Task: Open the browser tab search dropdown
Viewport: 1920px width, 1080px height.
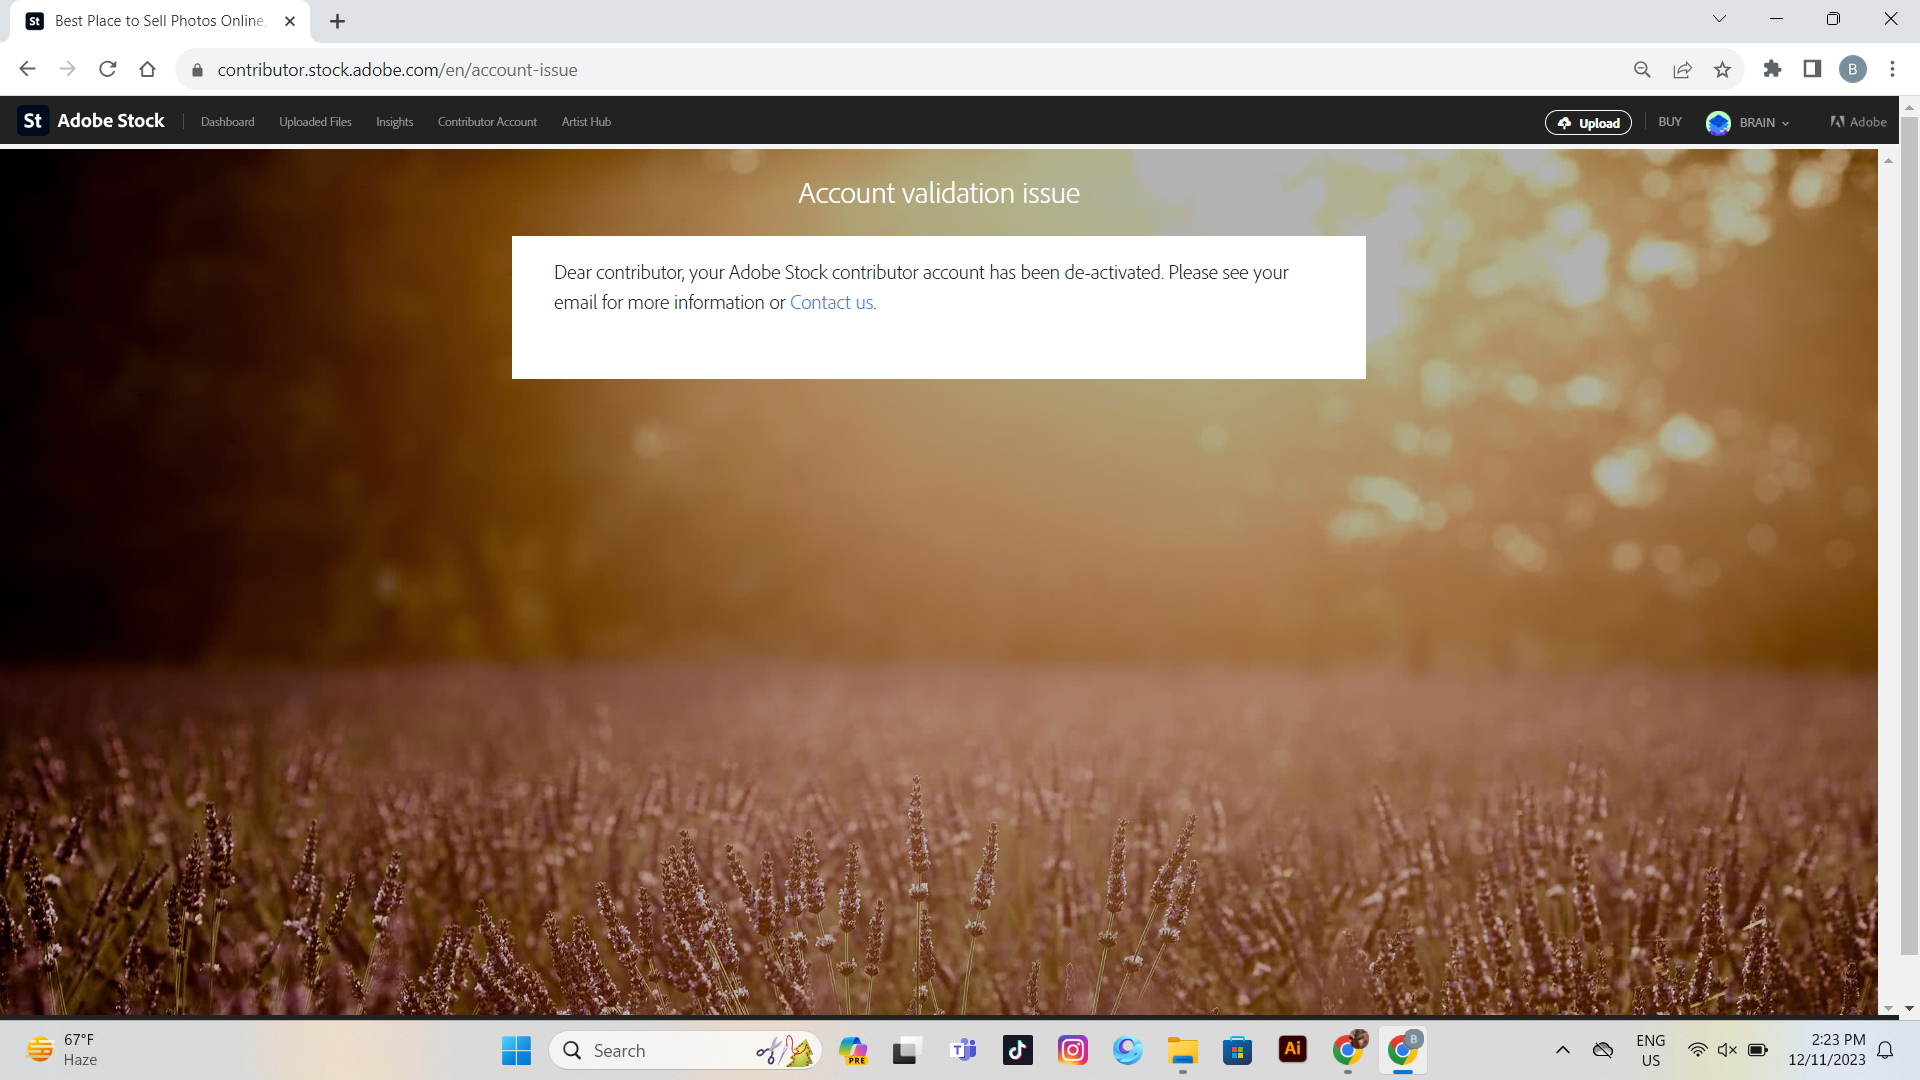Action: pos(1720,18)
